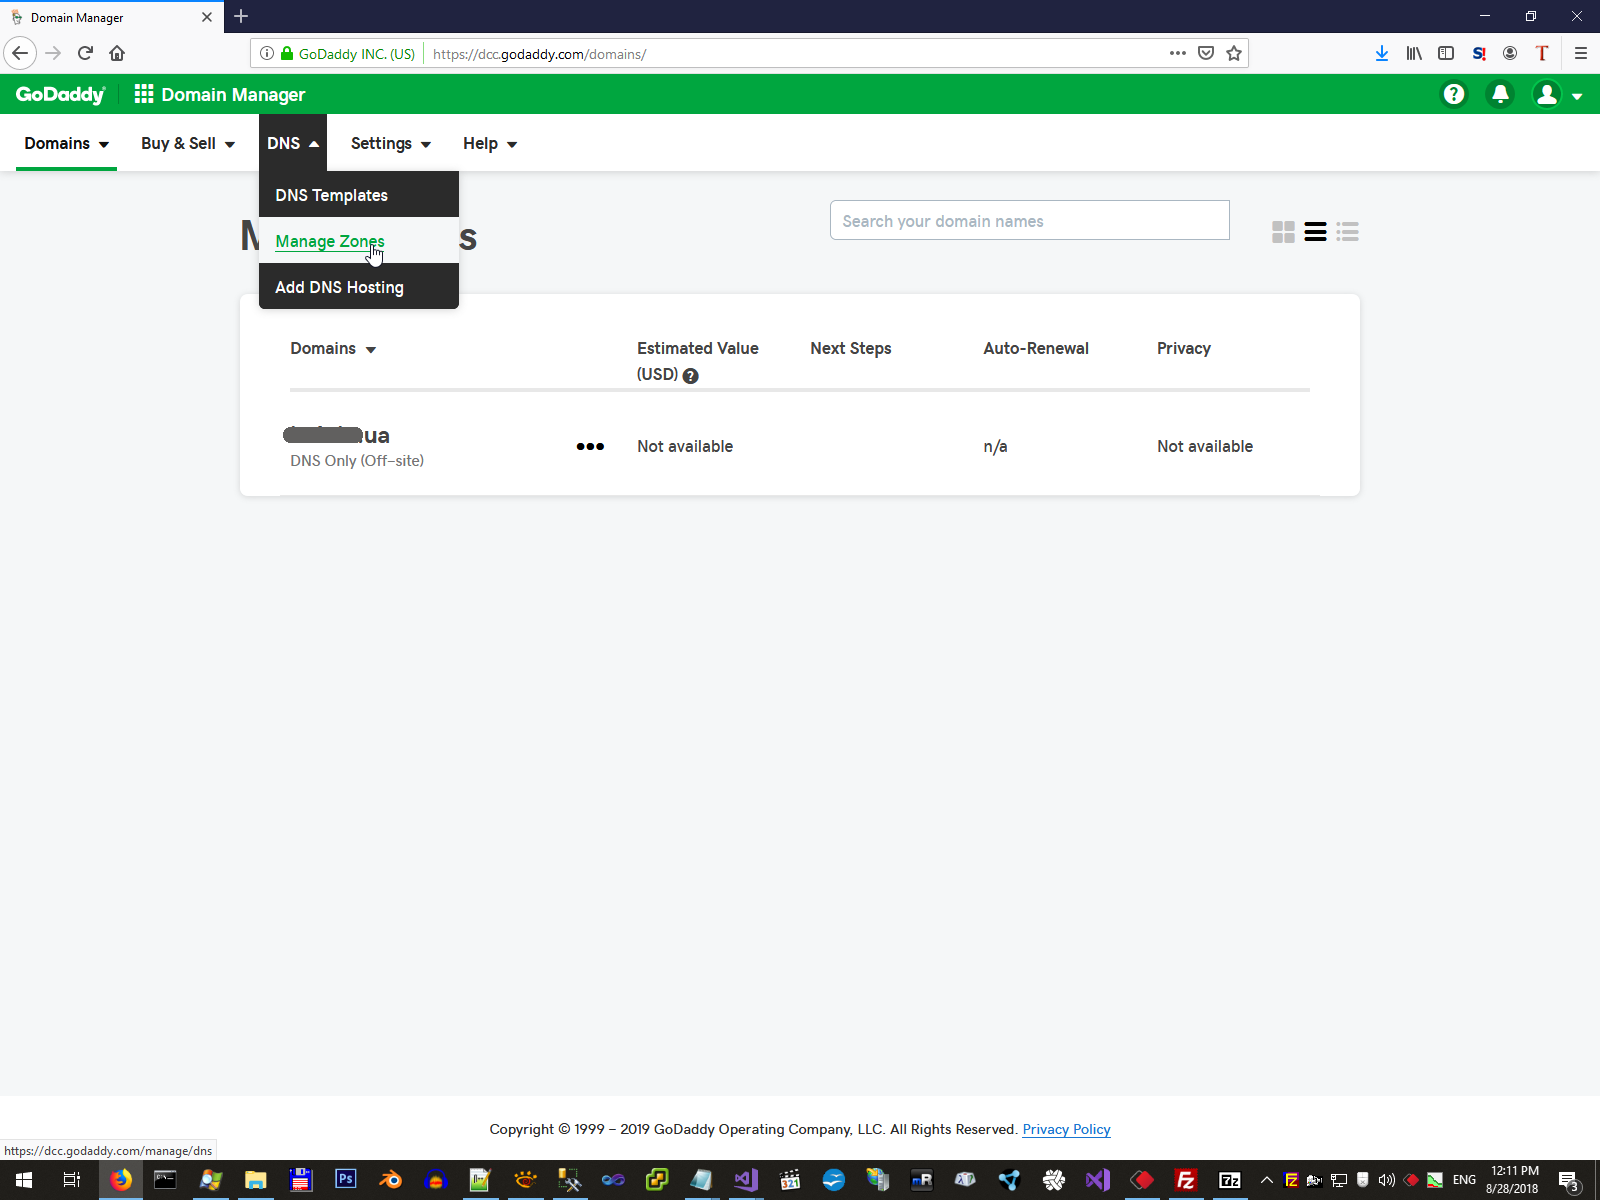1600x1200 pixels.
Task: Open the page actions three-dot menu in address bar
Action: pos(1178,53)
